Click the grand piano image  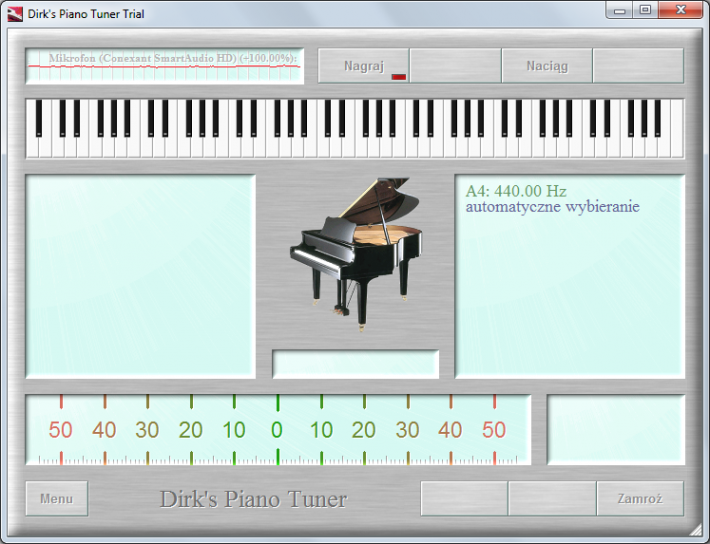pos(356,254)
